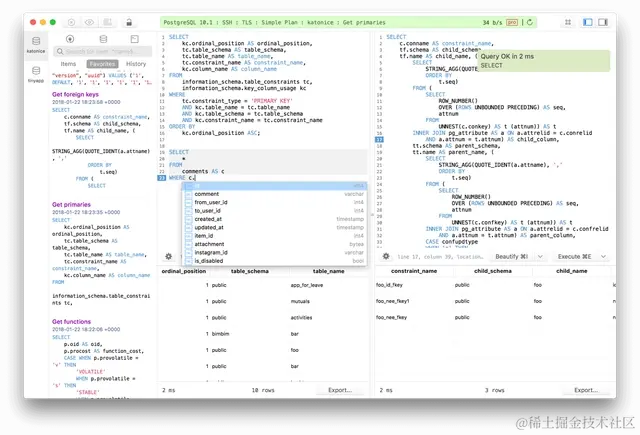
Task: Click Export in the right results pane
Action: tap(586, 391)
